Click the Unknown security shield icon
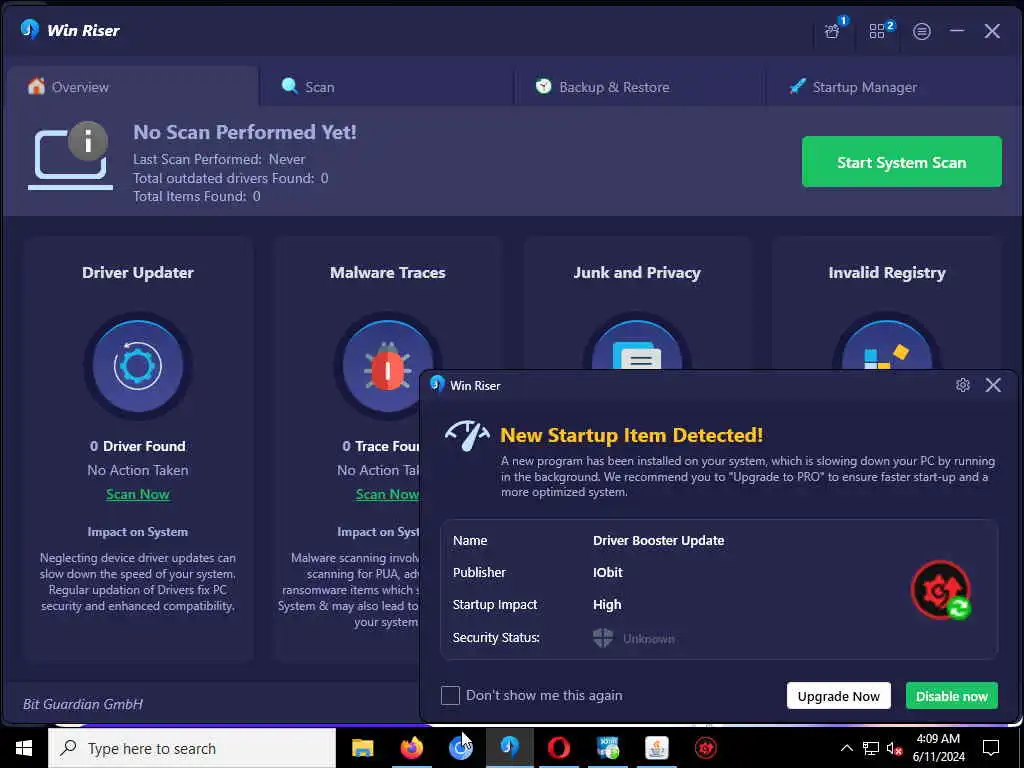This screenshot has height=768, width=1024. [x=603, y=637]
